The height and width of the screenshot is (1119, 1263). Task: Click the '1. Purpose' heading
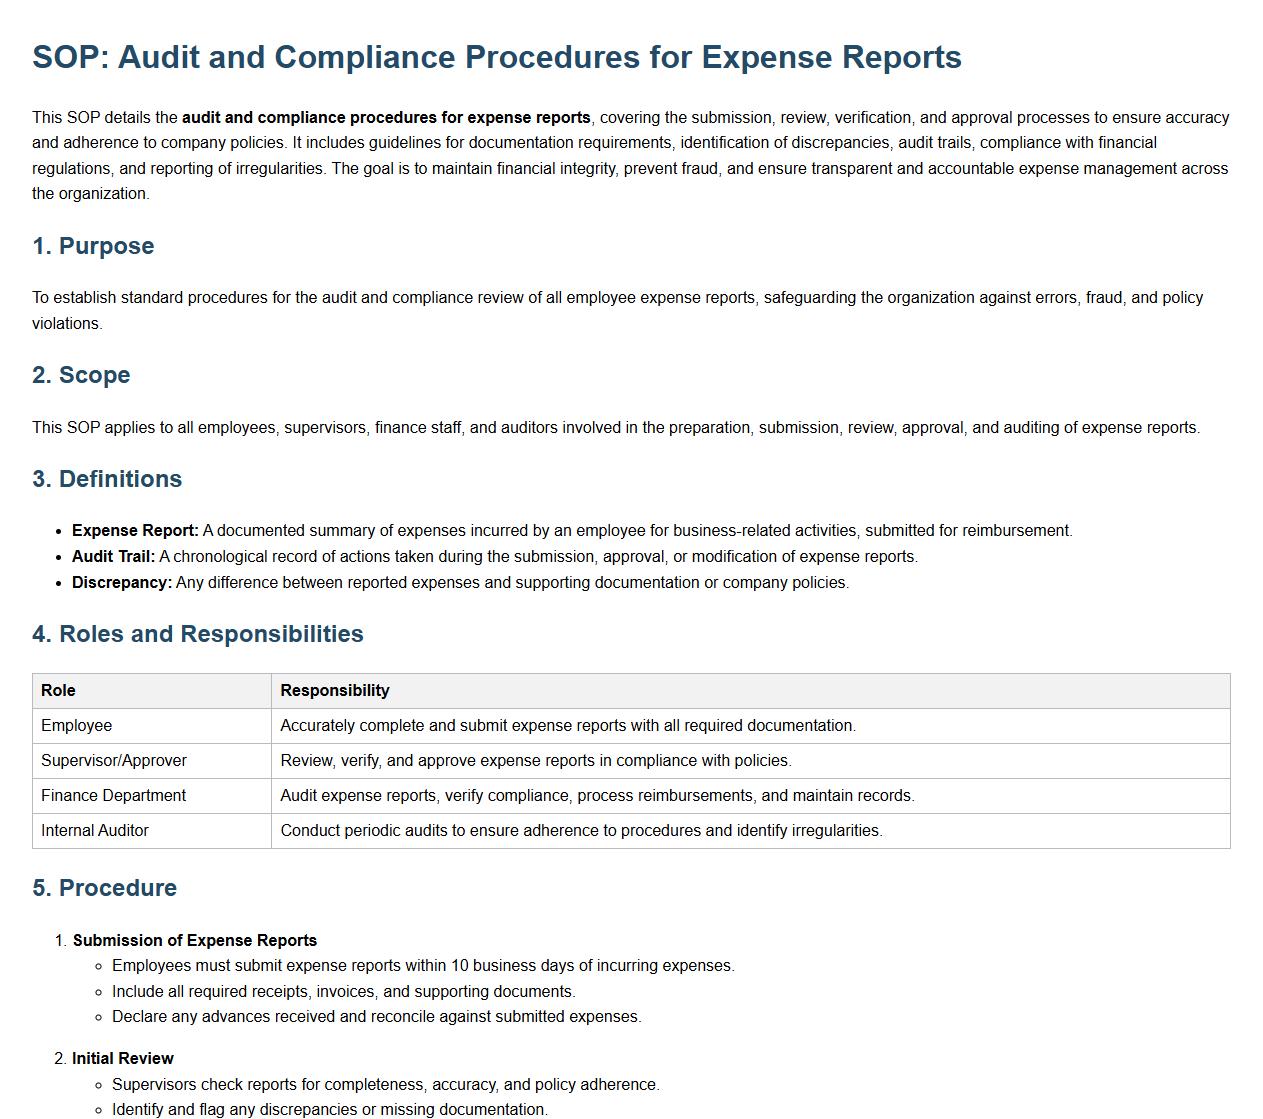(93, 246)
